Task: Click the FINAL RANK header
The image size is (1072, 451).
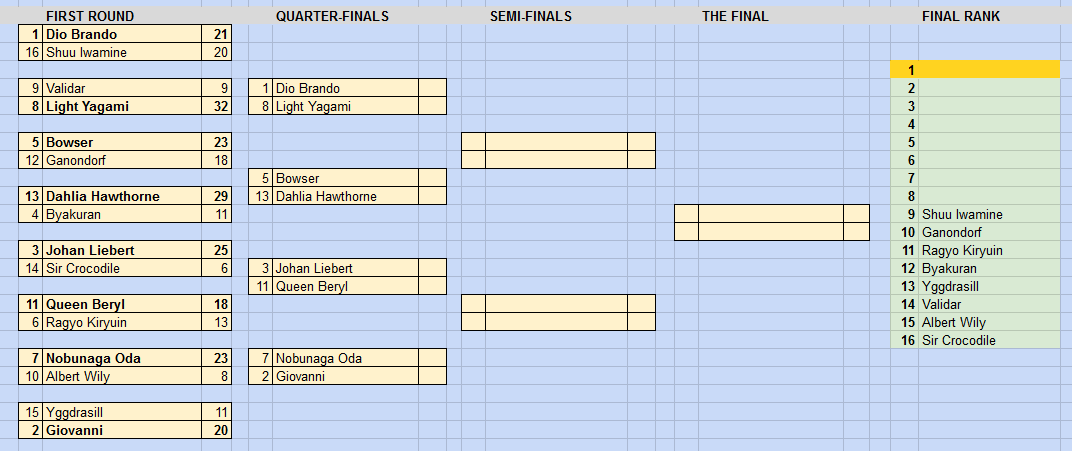Action: tap(961, 16)
